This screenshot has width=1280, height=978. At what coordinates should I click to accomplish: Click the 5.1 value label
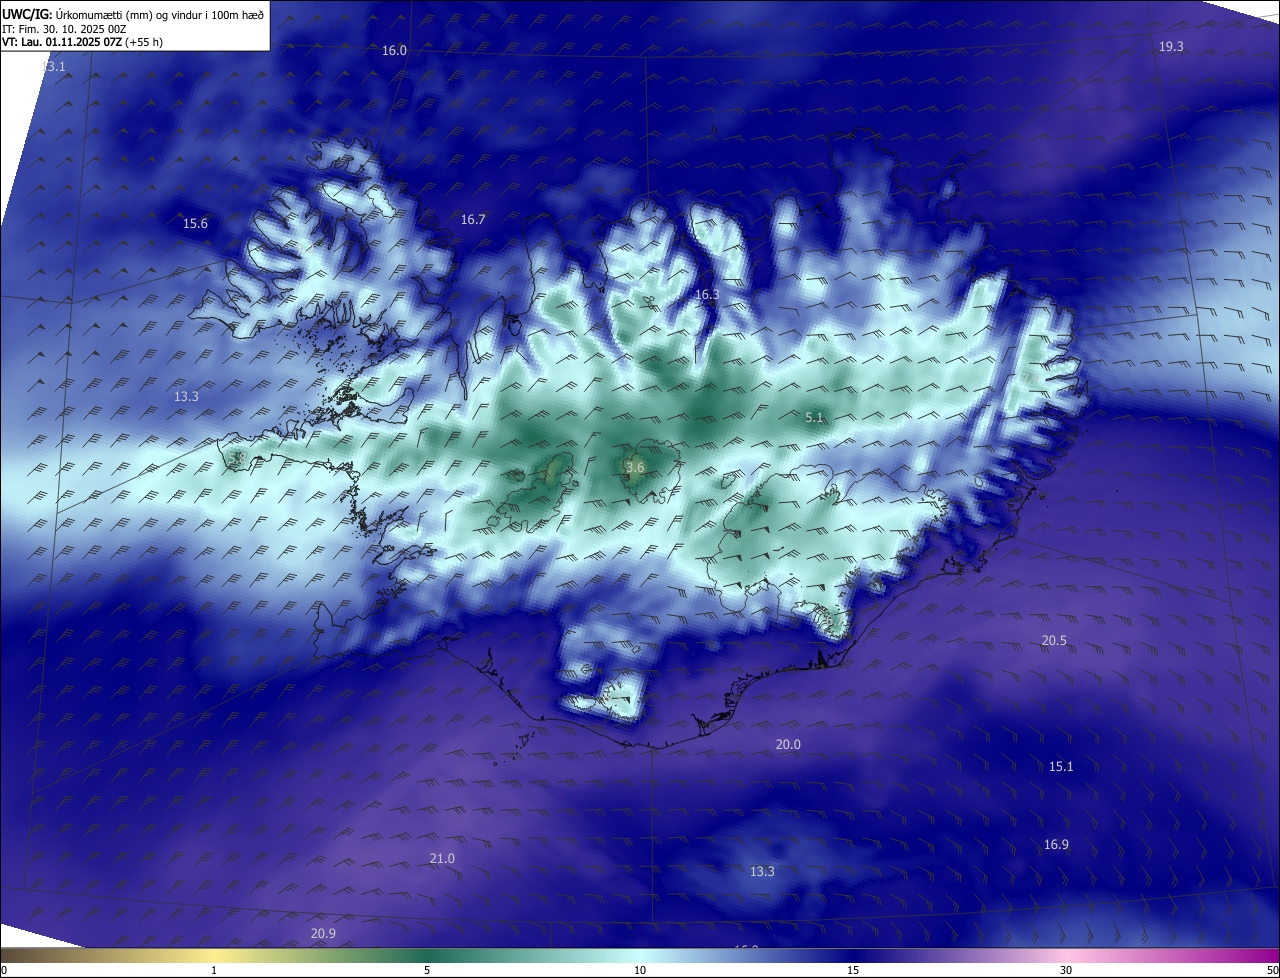click(x=814, y=417)
